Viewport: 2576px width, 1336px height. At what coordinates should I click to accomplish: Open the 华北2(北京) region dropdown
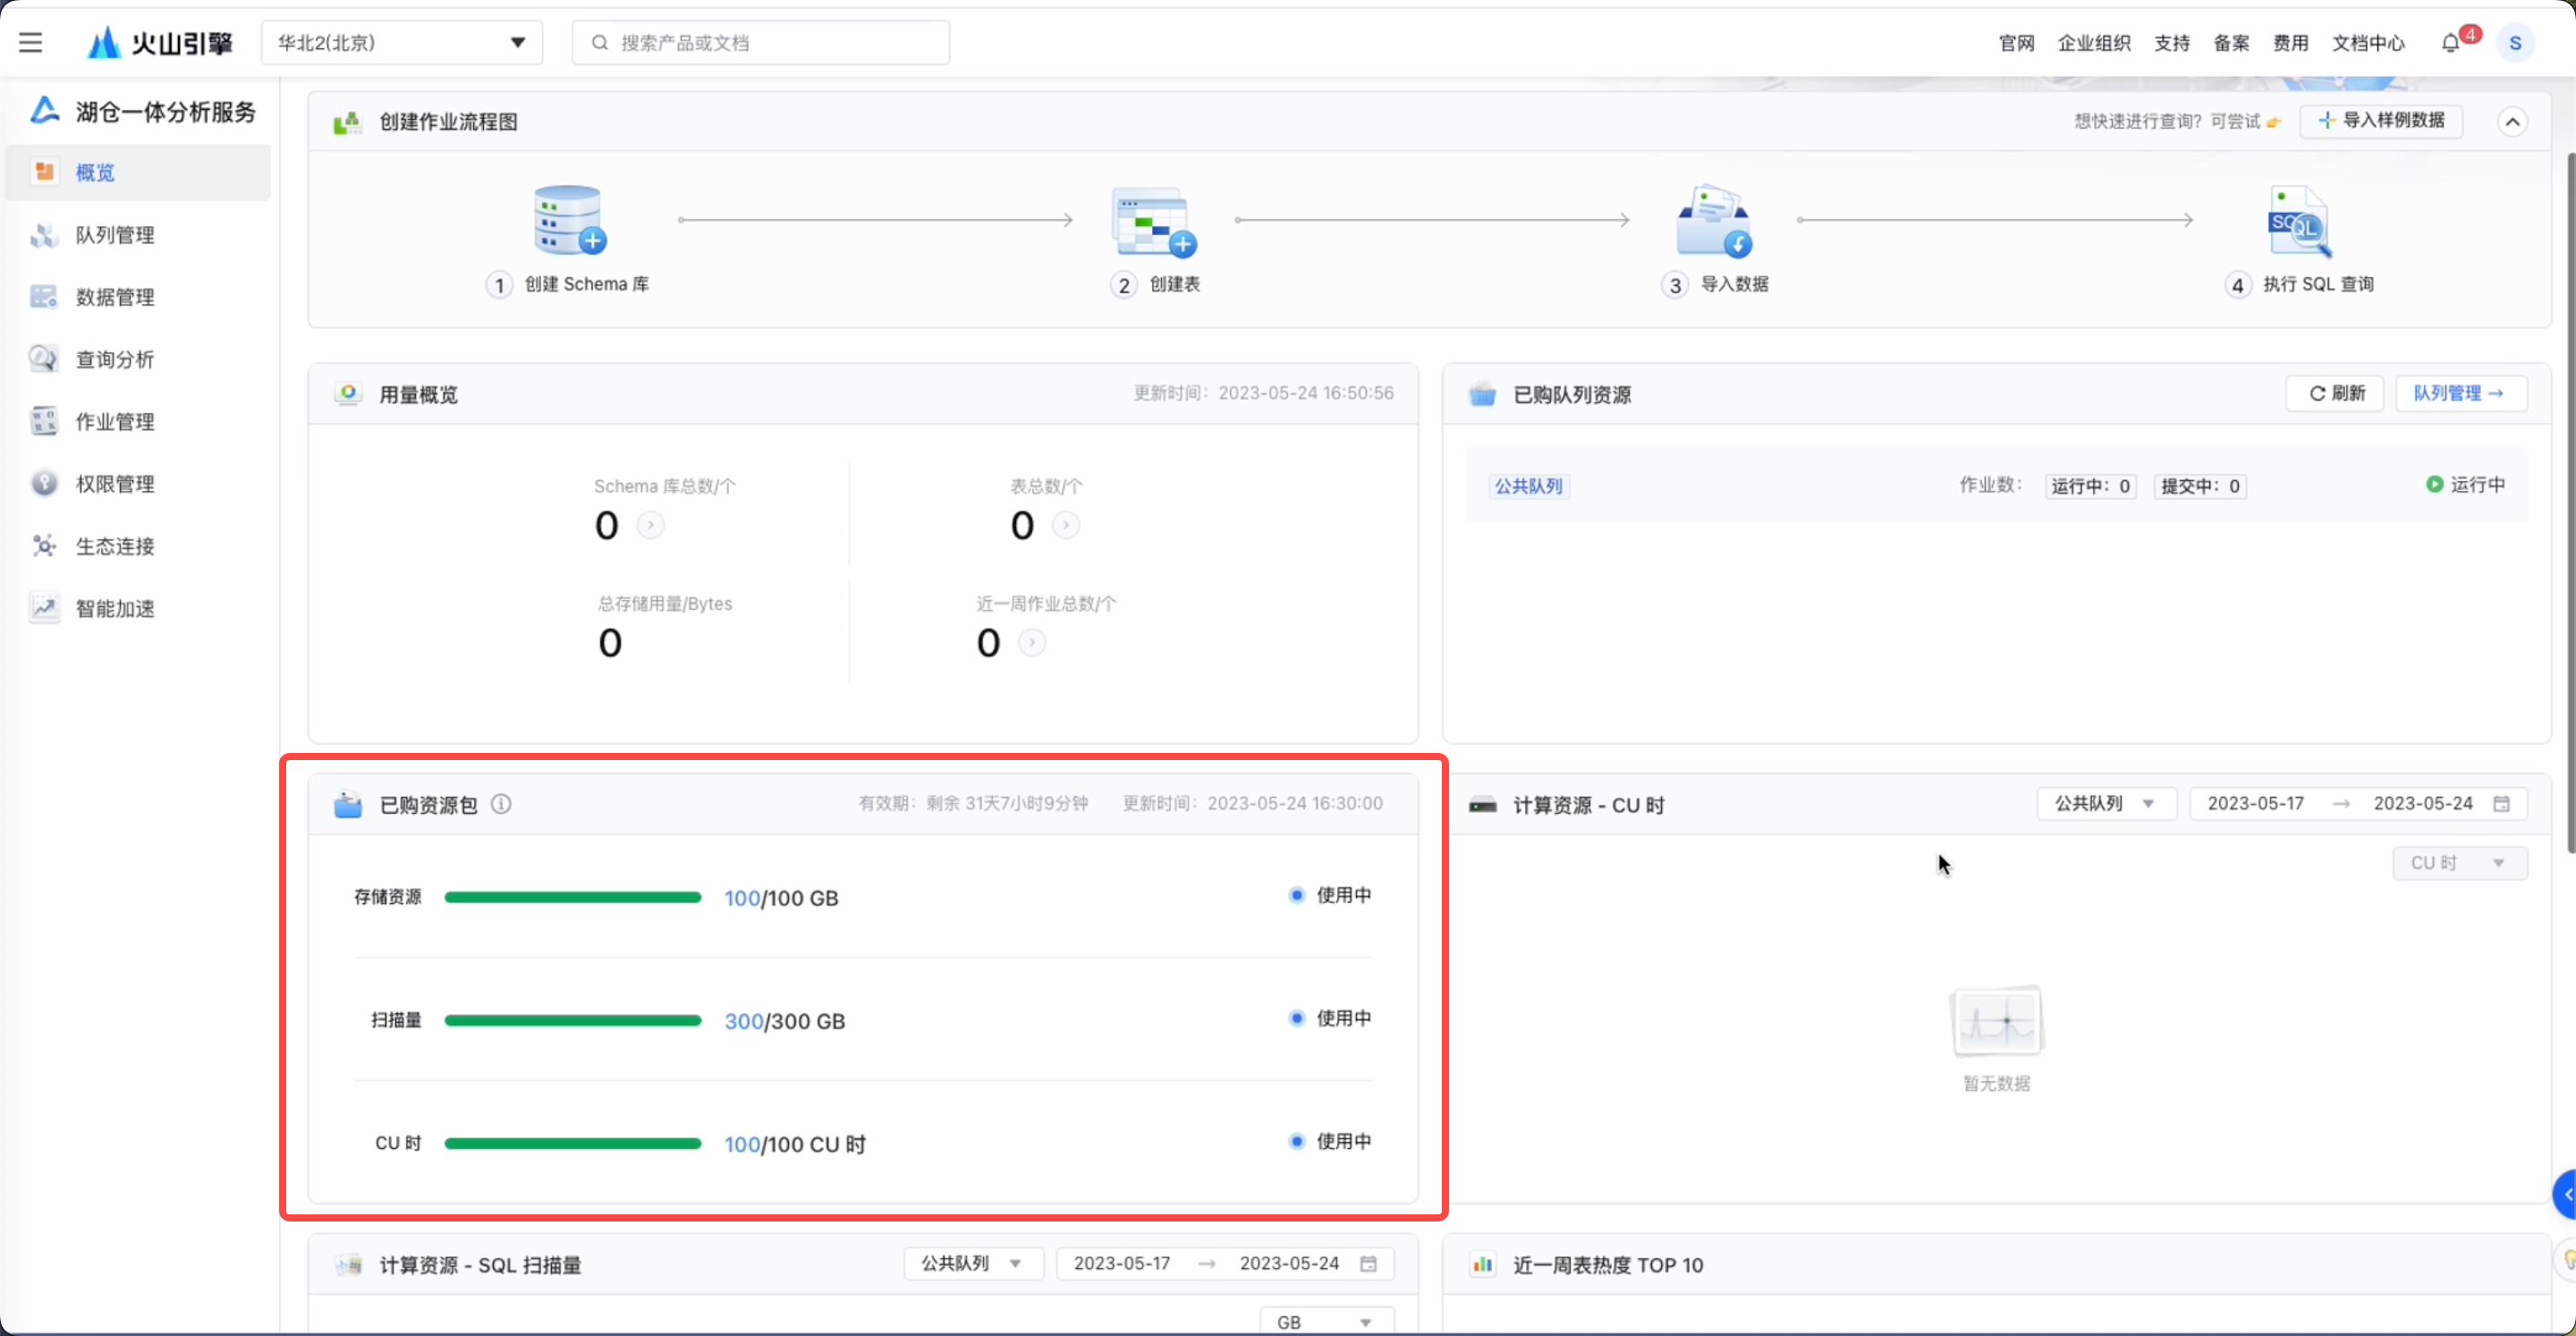tap(401, 43)
